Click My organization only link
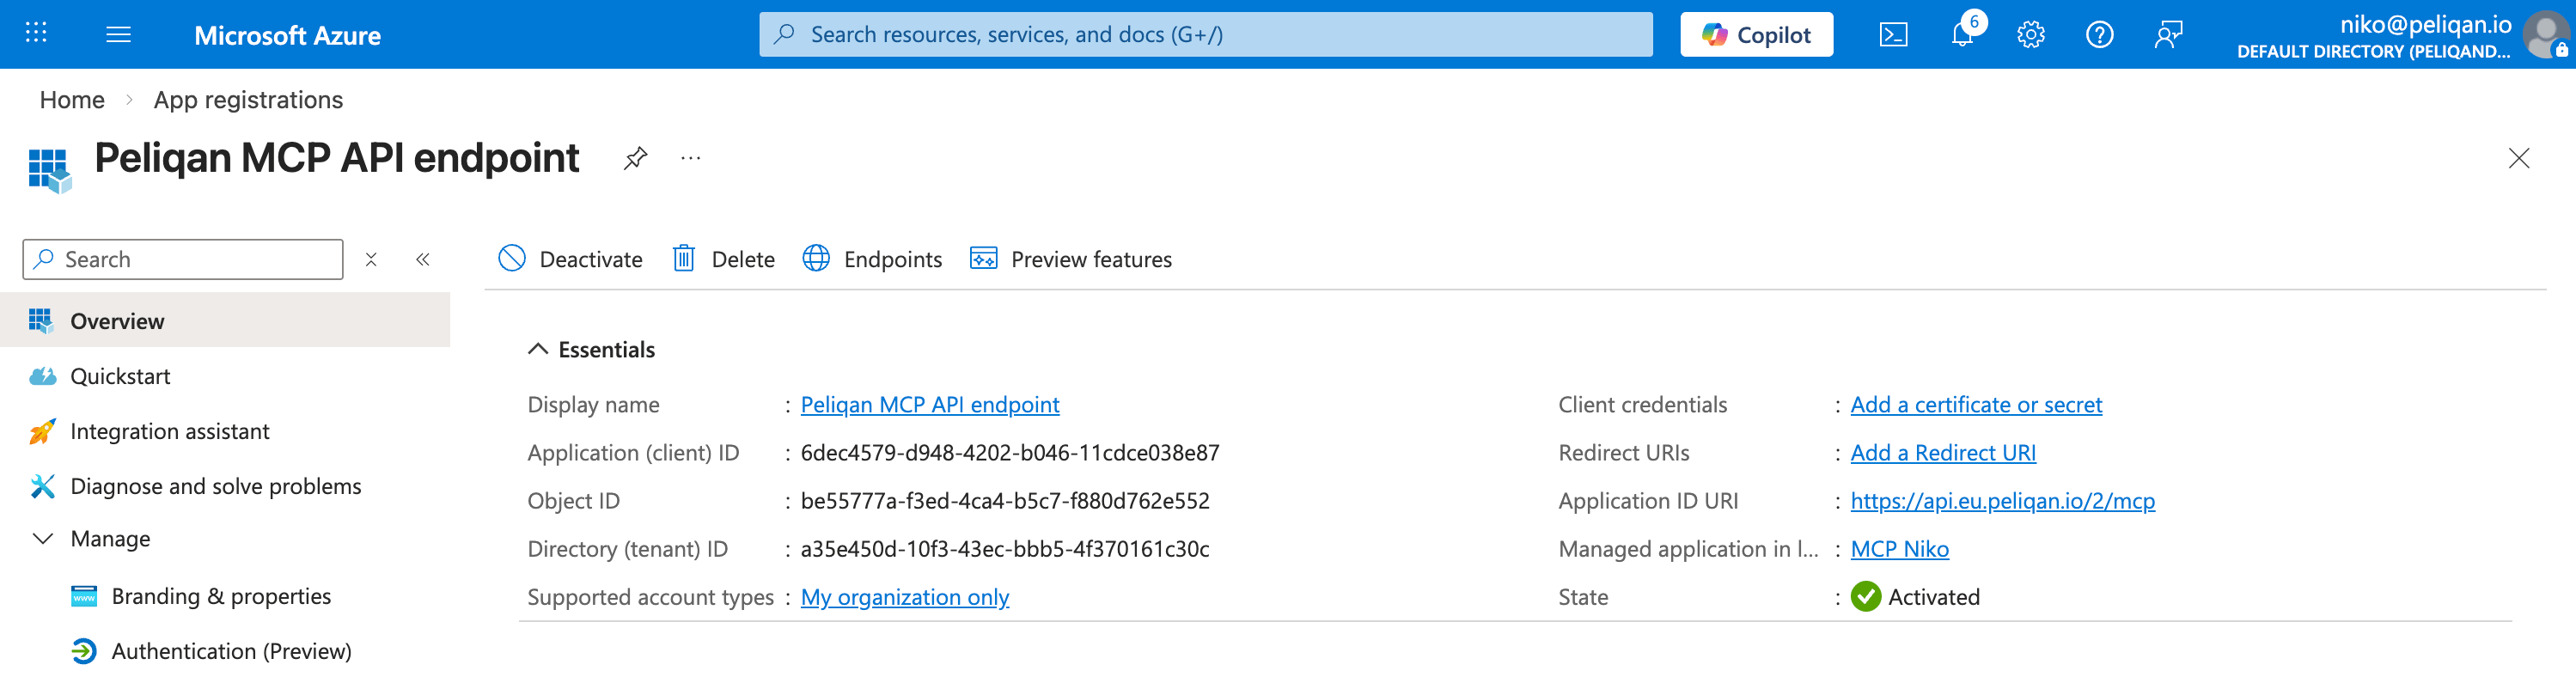The width and height of the screenshot is (2576, 677). (x=905, y=597)
